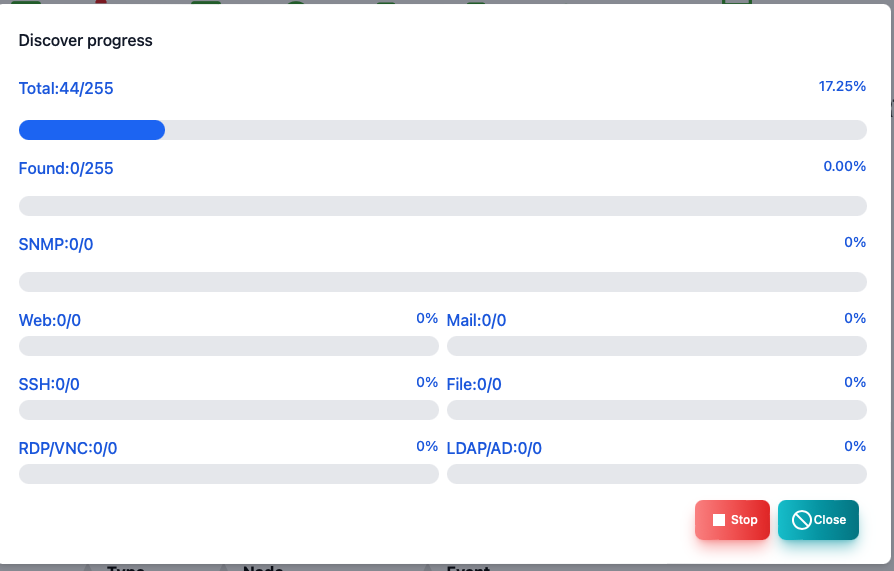Click the white square stop icon
The width and height of the screenshot is (894, 571).
pos(719,520)
